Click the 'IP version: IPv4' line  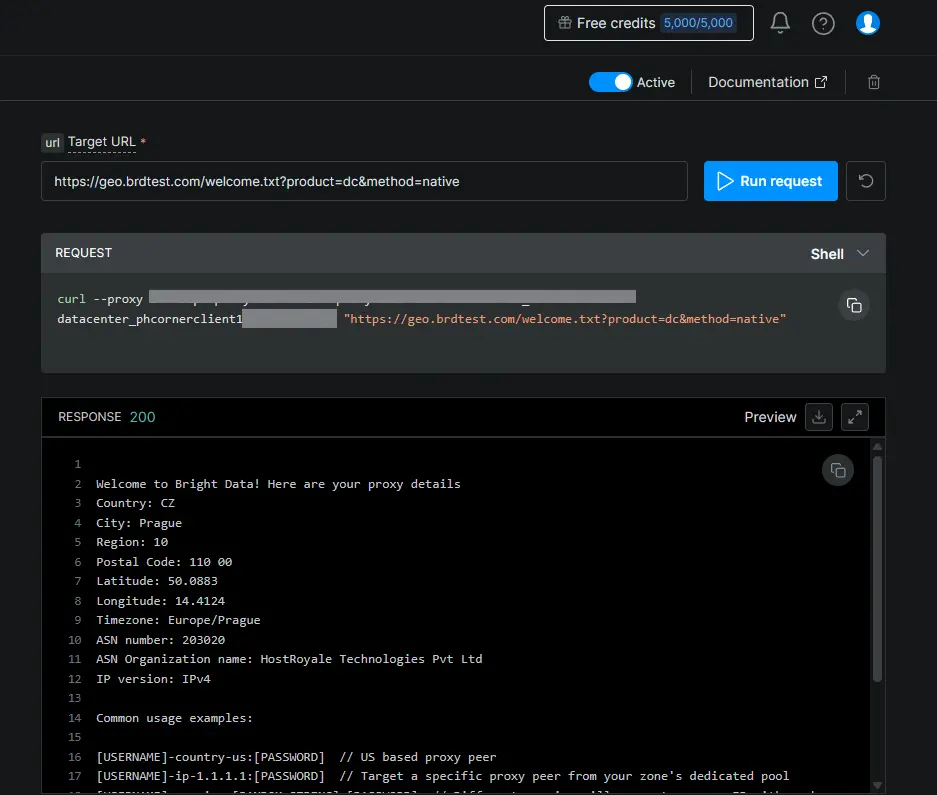coord(153,678)
